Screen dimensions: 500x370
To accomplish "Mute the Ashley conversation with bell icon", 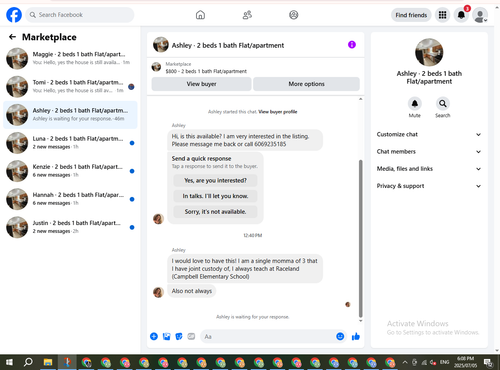I will (415, 104).
